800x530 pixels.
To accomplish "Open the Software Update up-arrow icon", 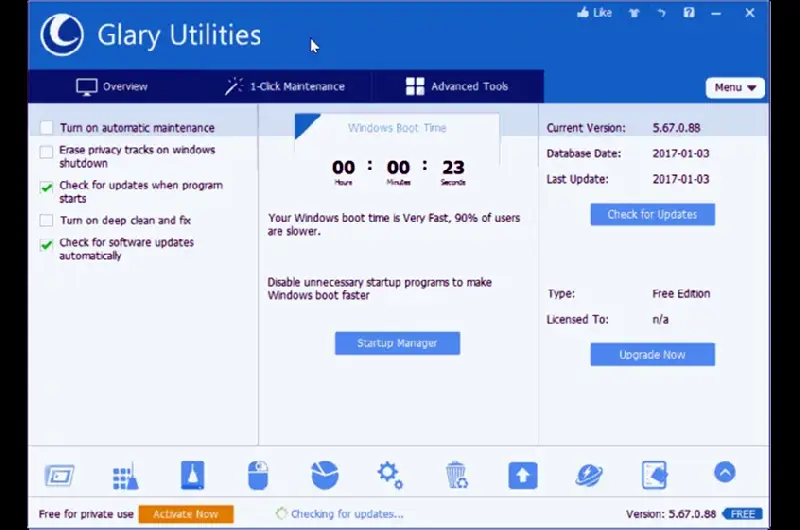I will (x=522, y=475).
